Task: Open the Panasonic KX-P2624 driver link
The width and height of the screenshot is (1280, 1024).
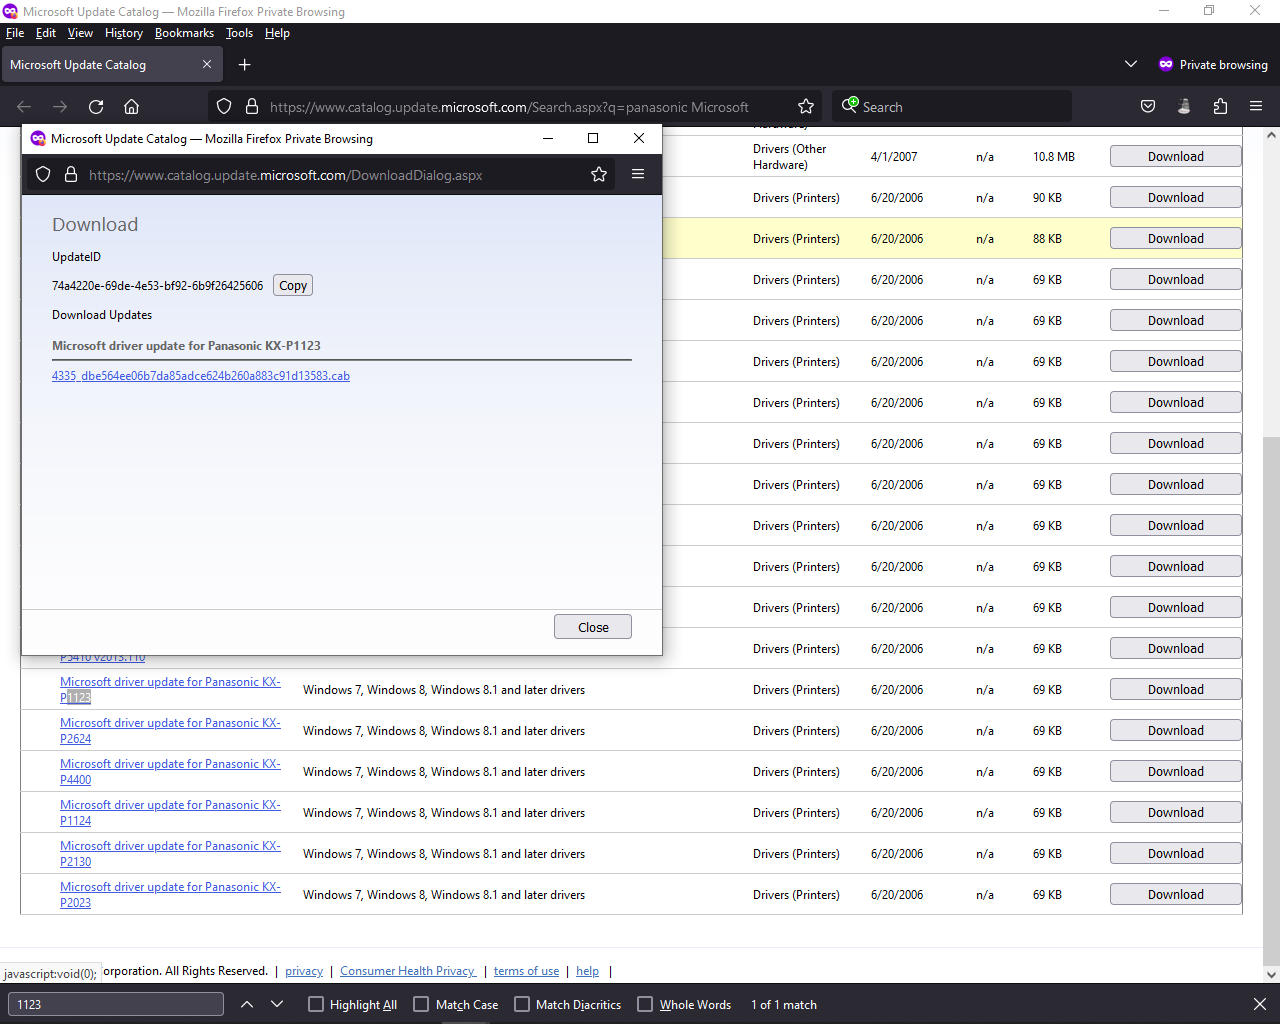Action: pyautogui.click(x=170, y=731)
